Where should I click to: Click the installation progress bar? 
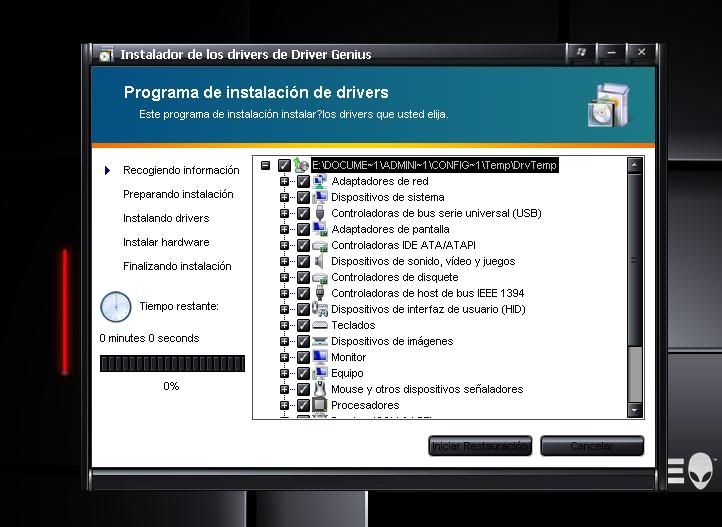[172, 364]
